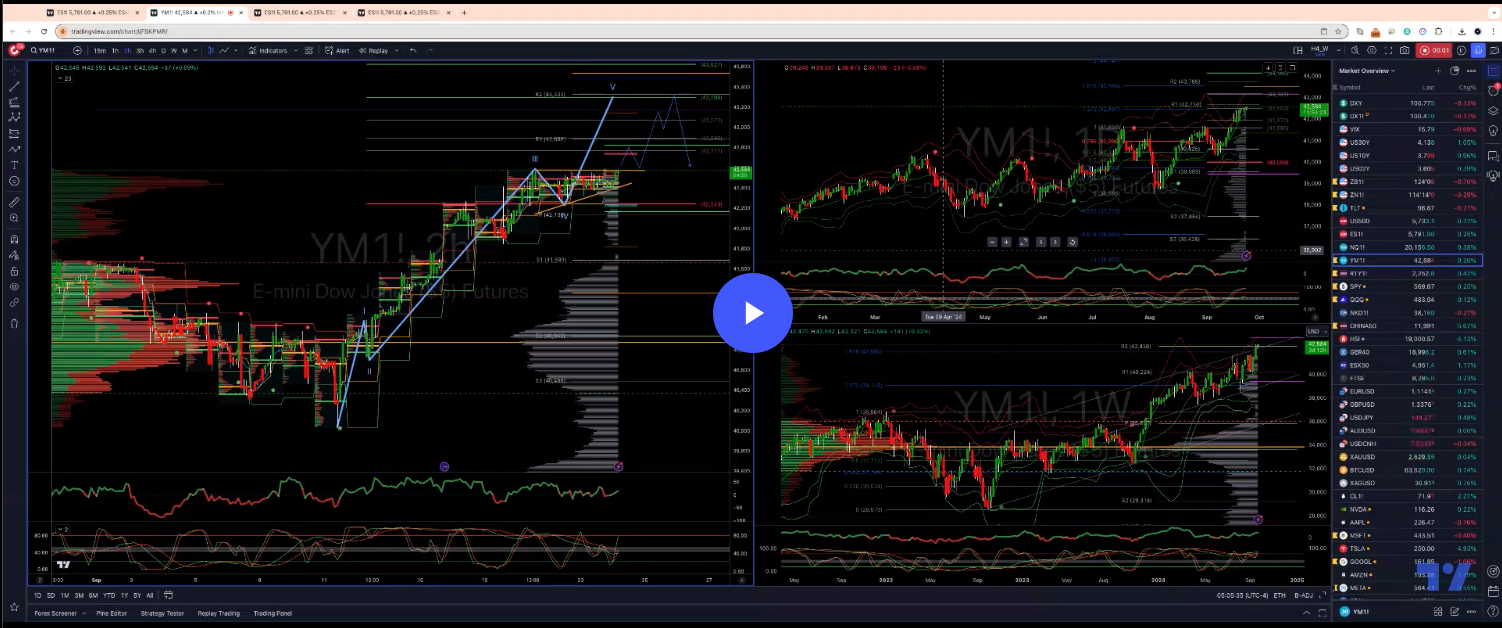Open the Replay Trading tab
The width and height of the screenshot is (1502, 628).
pos(219,613)
